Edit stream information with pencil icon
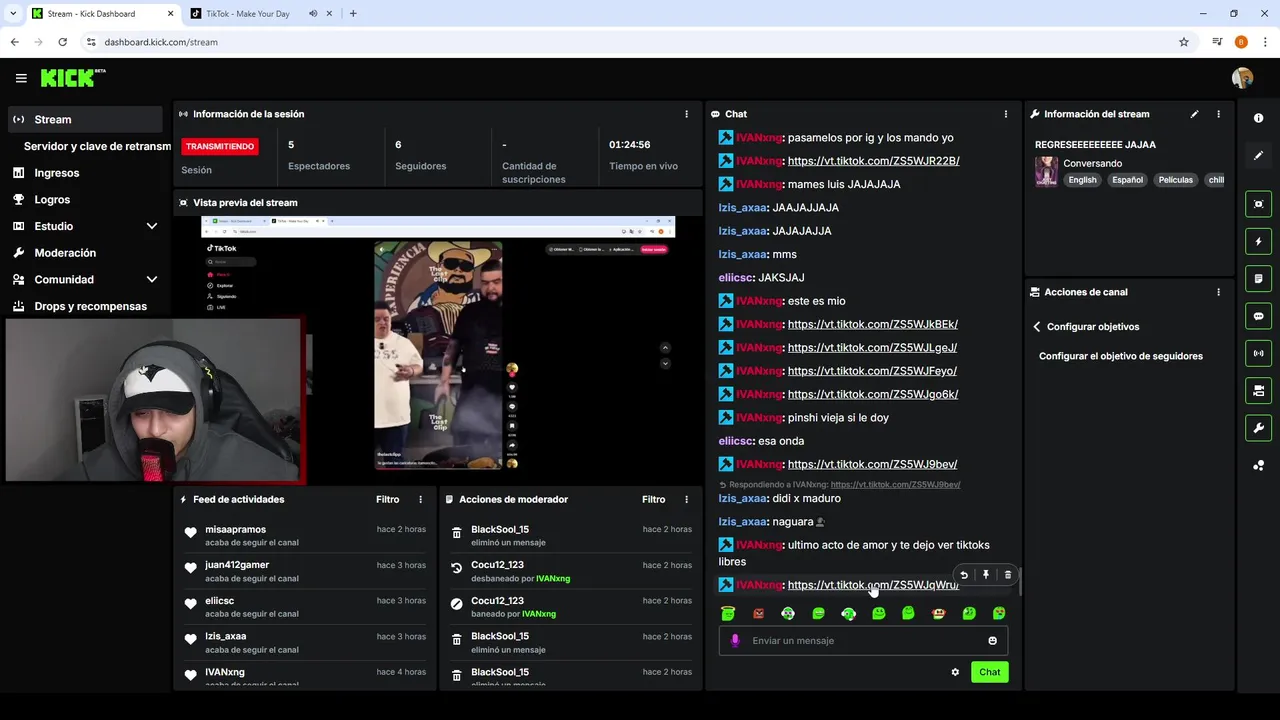1280x720 pixels. (1194, 114)
